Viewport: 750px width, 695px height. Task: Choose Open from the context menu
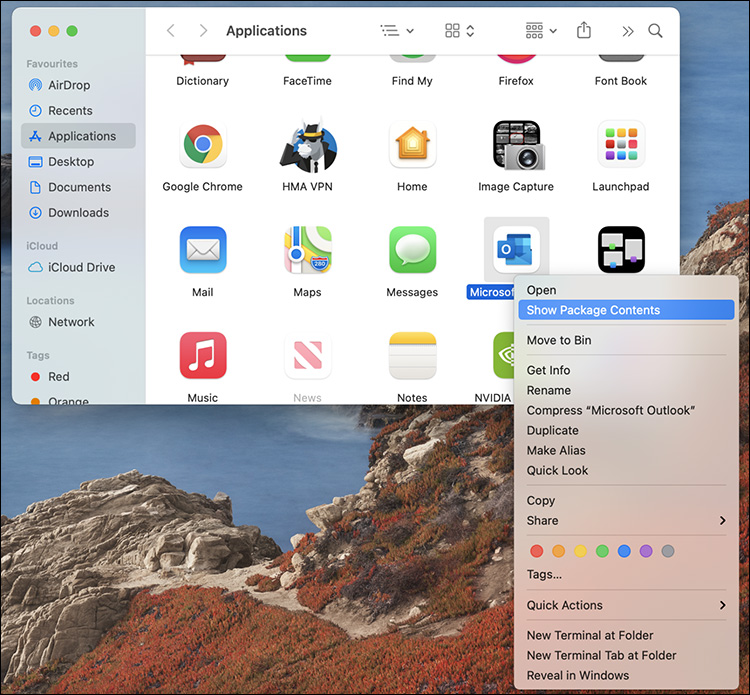626,290
